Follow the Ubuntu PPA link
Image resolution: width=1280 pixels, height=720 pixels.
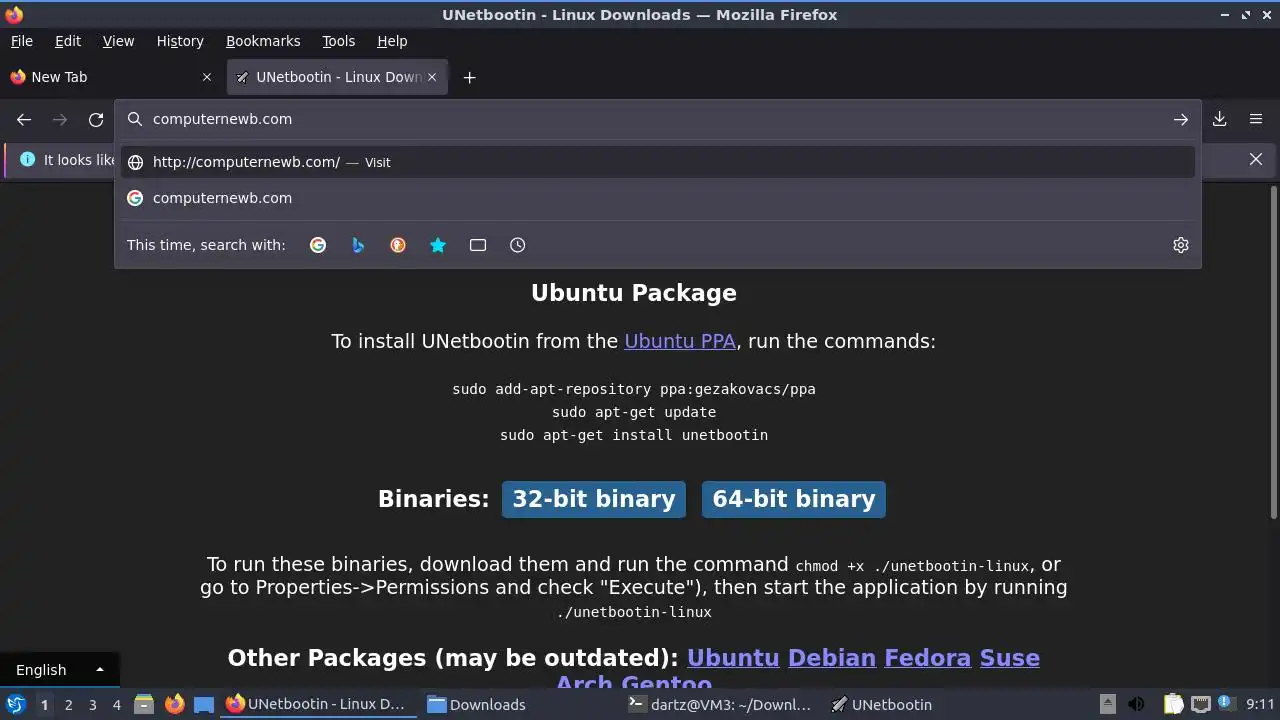pos(680,341)
